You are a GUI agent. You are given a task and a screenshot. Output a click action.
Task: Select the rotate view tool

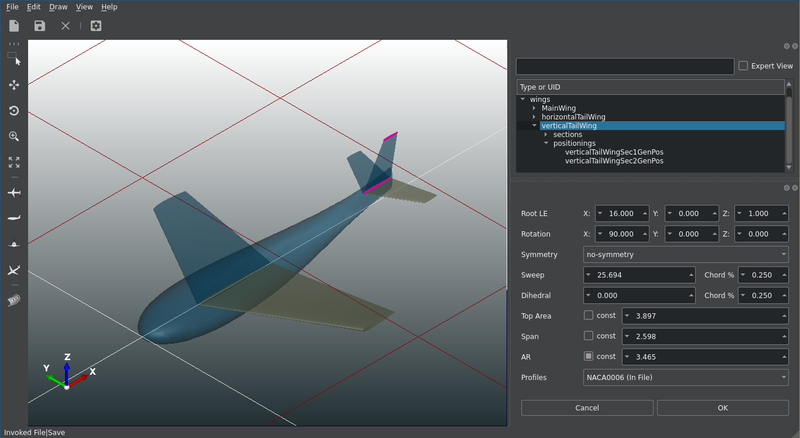(x=14, y=111)
